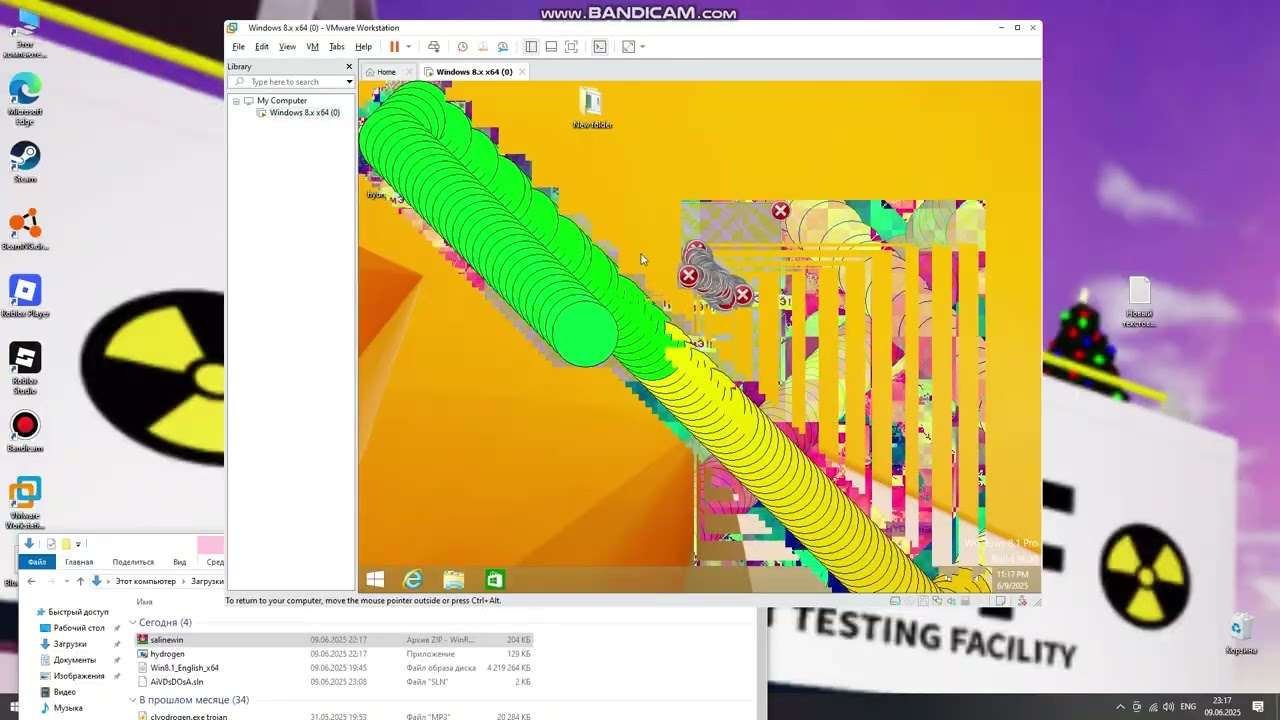Screen dimensions: 1280x720
Task: Launch Internet Explorer from guest taskbar
Action: click(x=413, y=580)
